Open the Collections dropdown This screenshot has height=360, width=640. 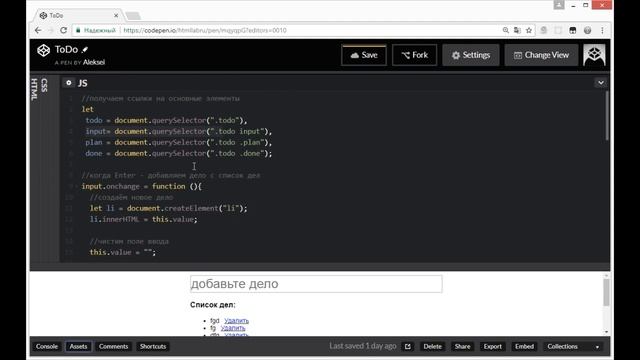point(573,347)
